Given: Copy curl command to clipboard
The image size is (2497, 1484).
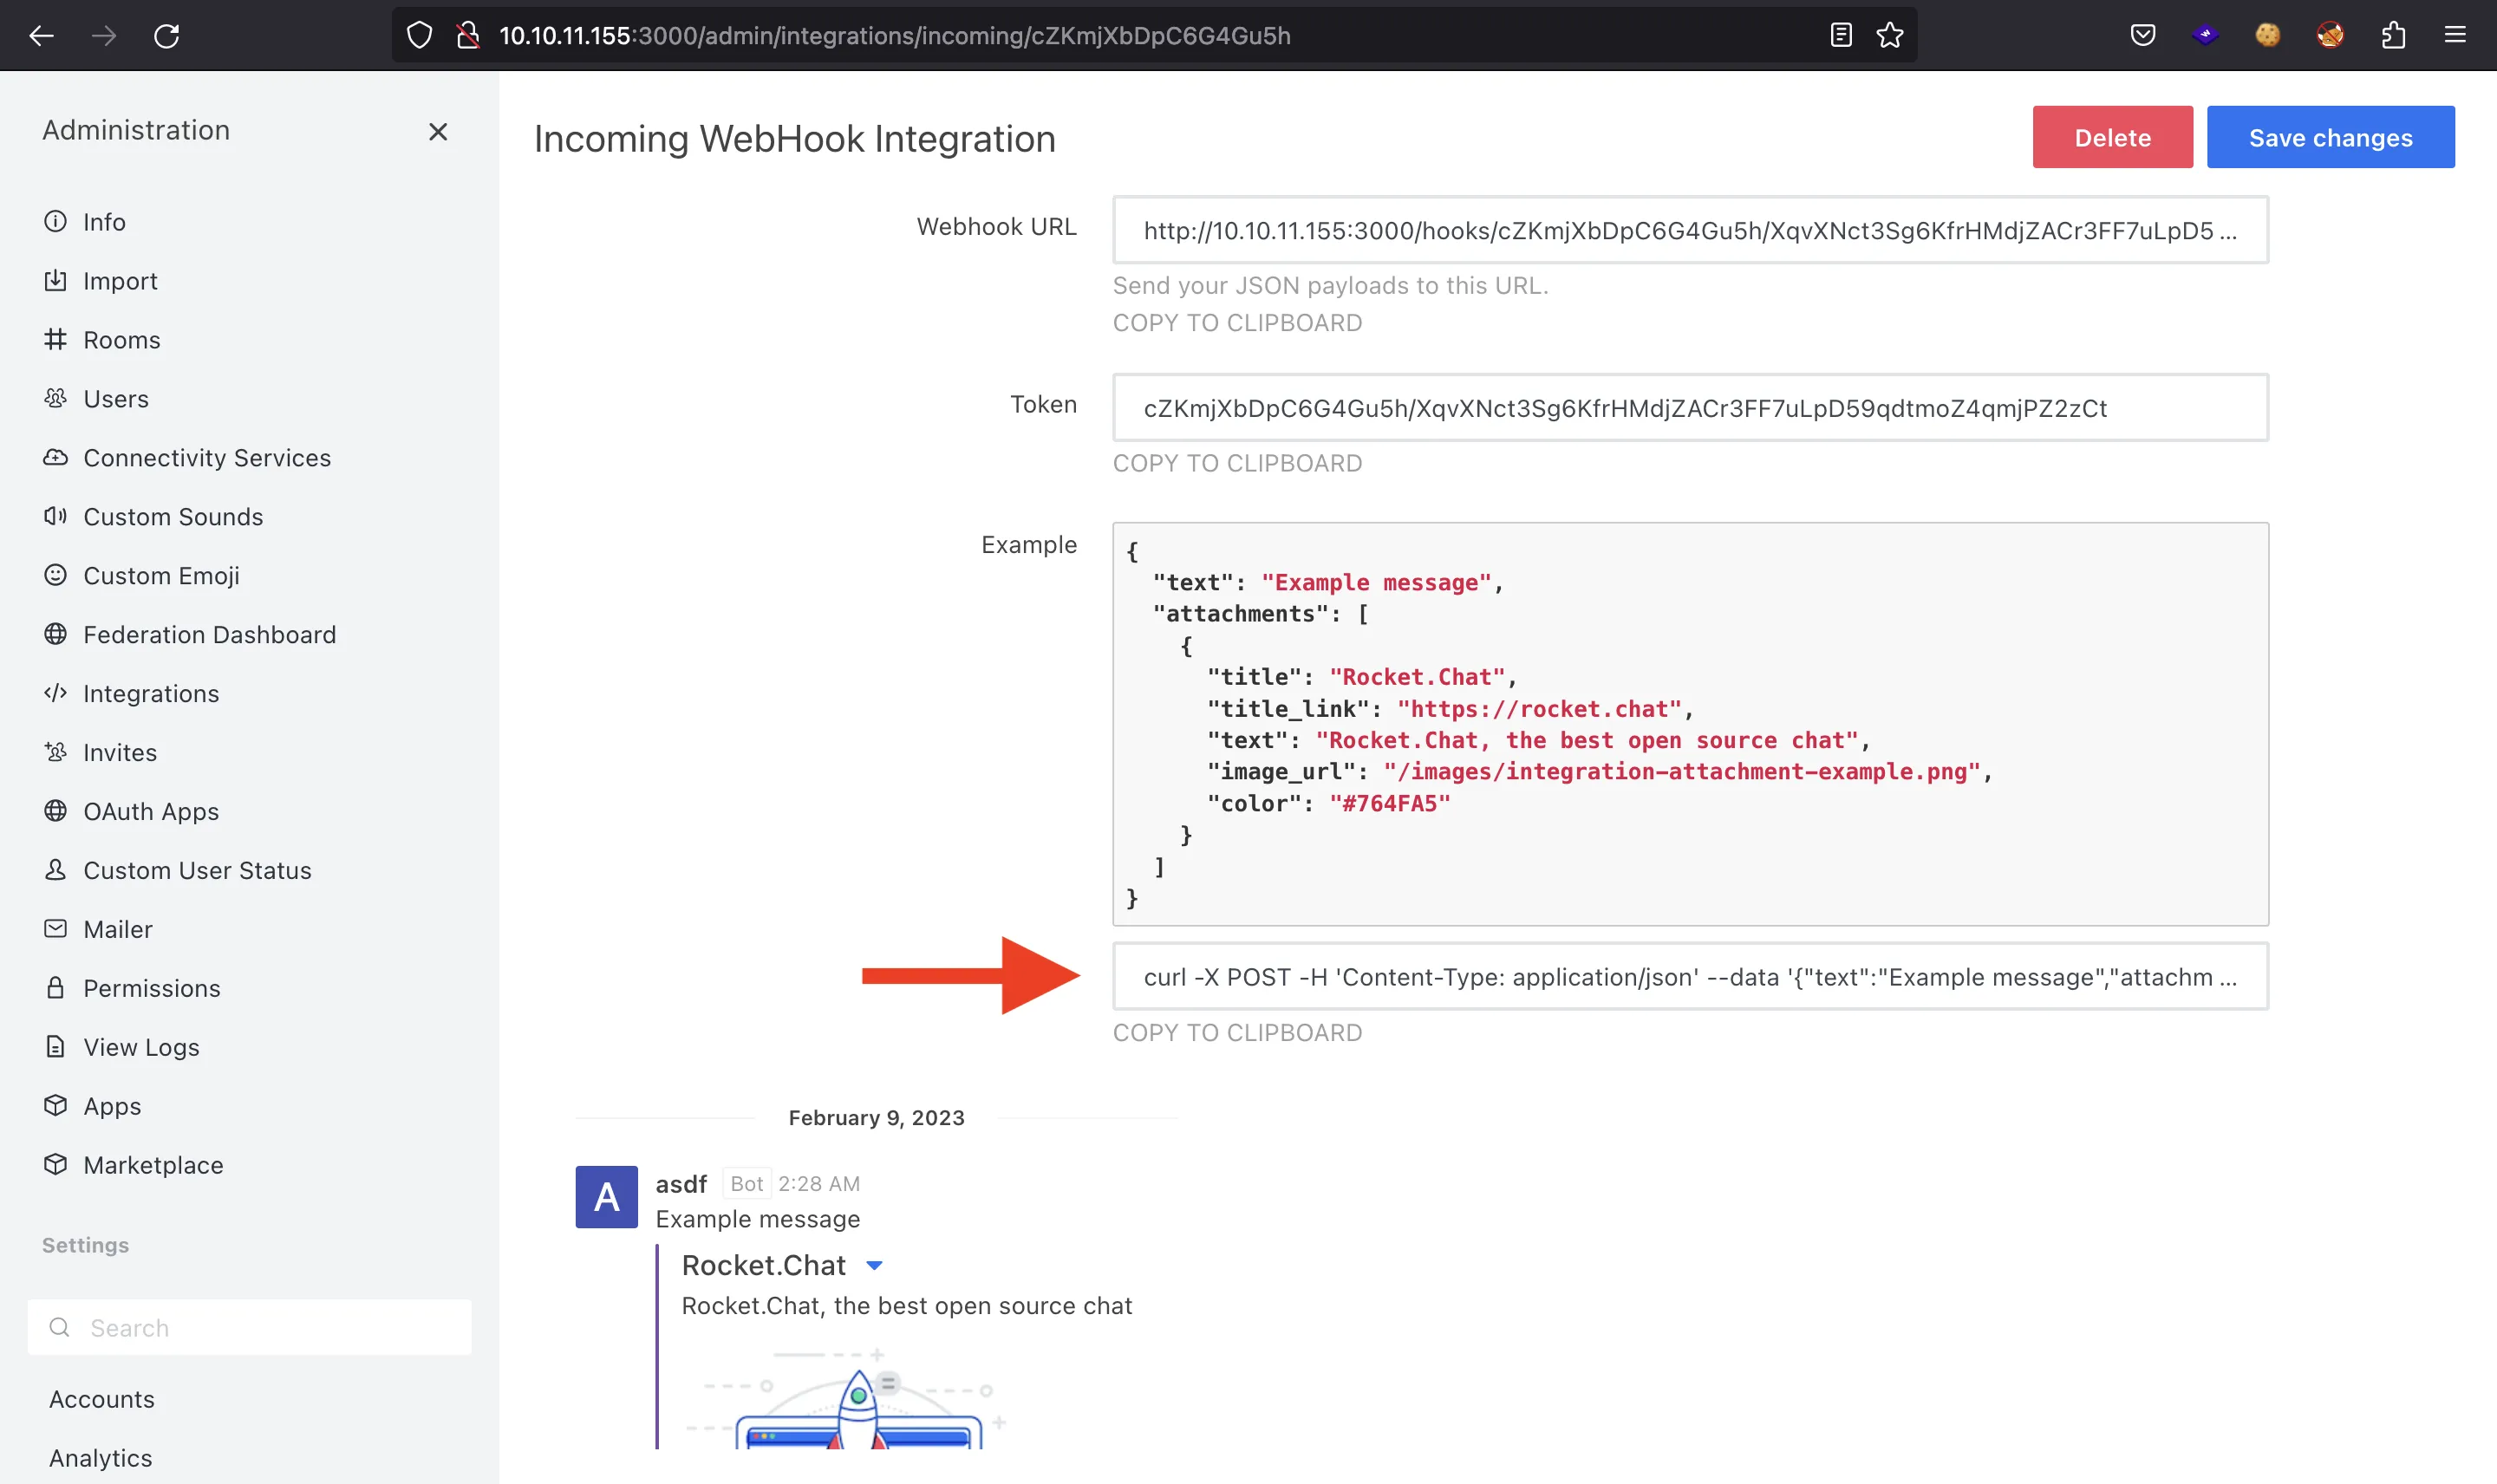Looking at the screenshot, I should tap(1237, 1032).
